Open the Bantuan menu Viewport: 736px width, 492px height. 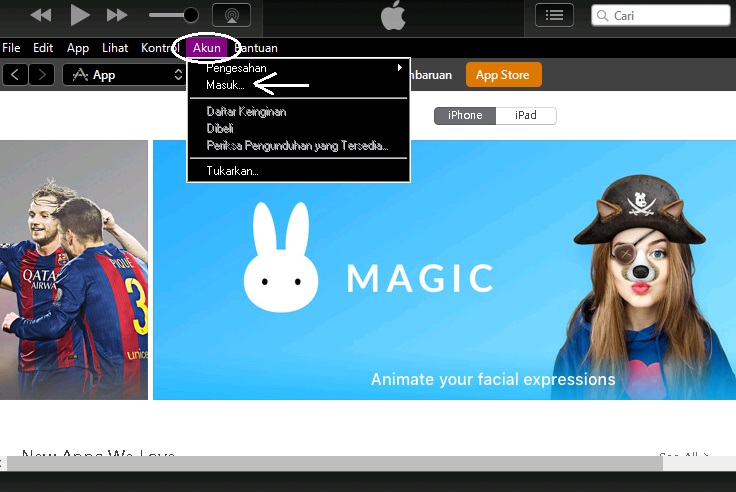pyautogui.click(x=256, y=48)
